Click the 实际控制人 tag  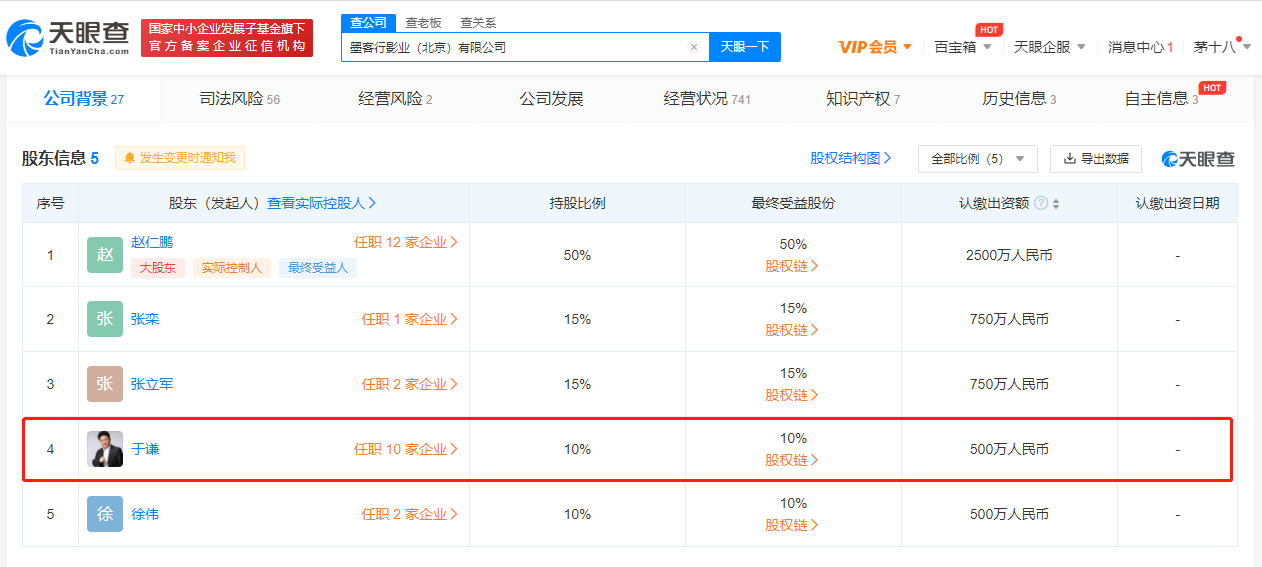tap(232, 267)
